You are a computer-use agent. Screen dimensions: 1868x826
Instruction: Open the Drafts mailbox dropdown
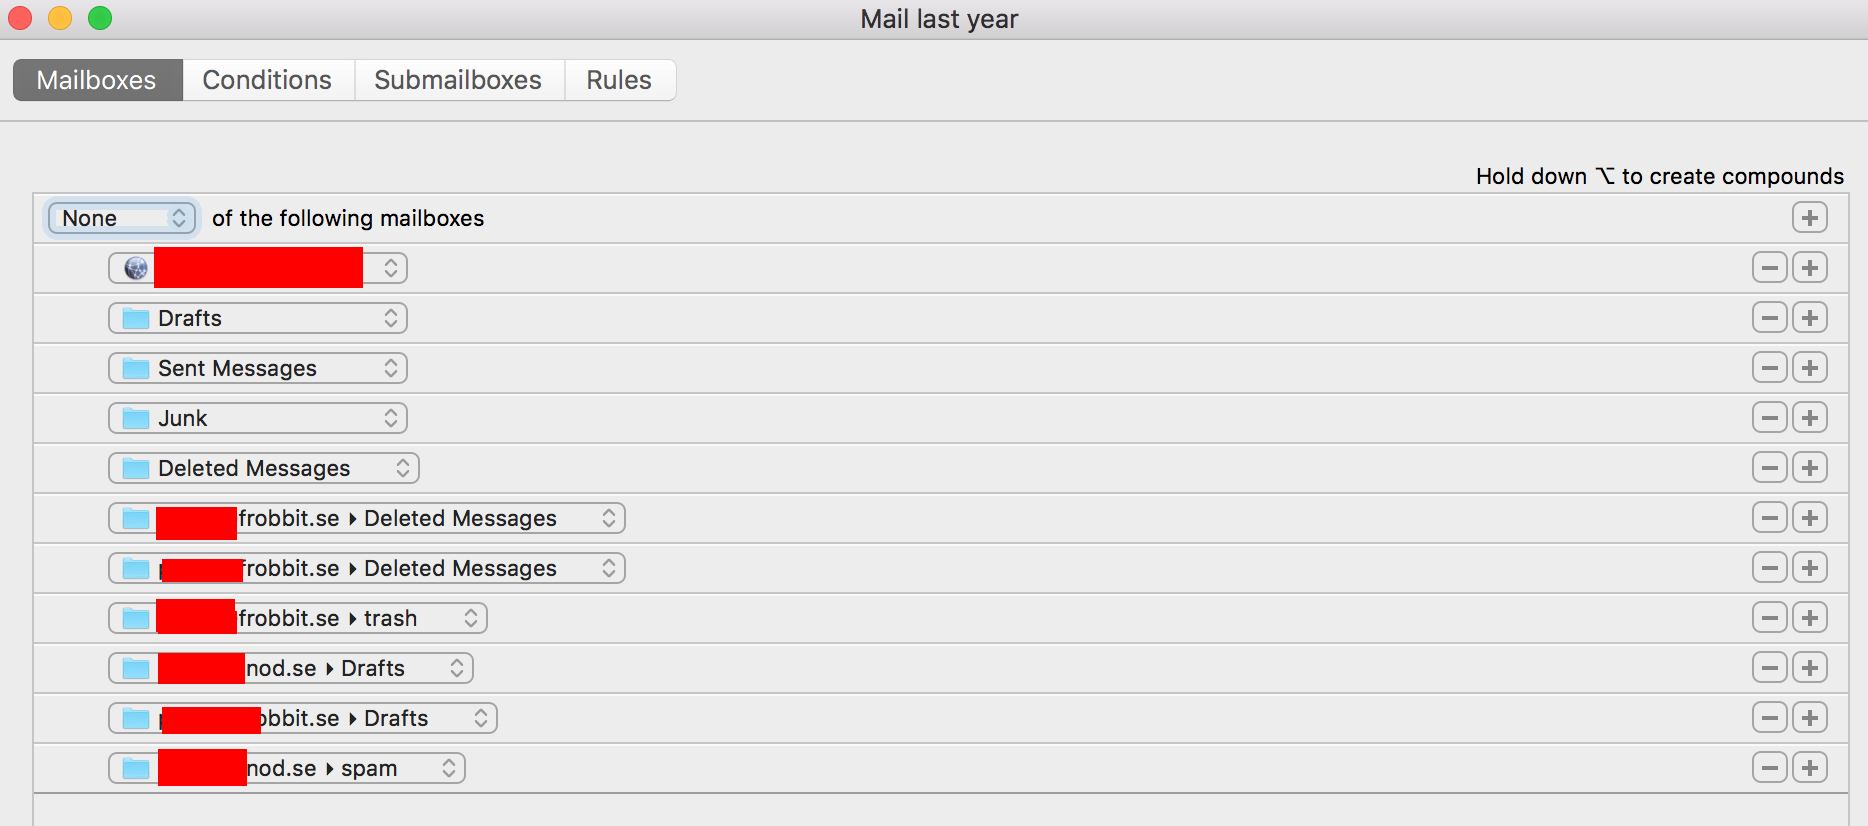click(x=258, y=318)
